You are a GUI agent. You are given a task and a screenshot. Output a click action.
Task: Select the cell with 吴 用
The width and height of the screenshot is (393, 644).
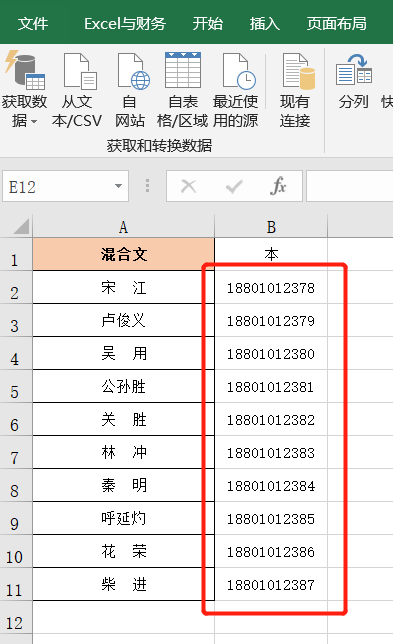point(123,353)
